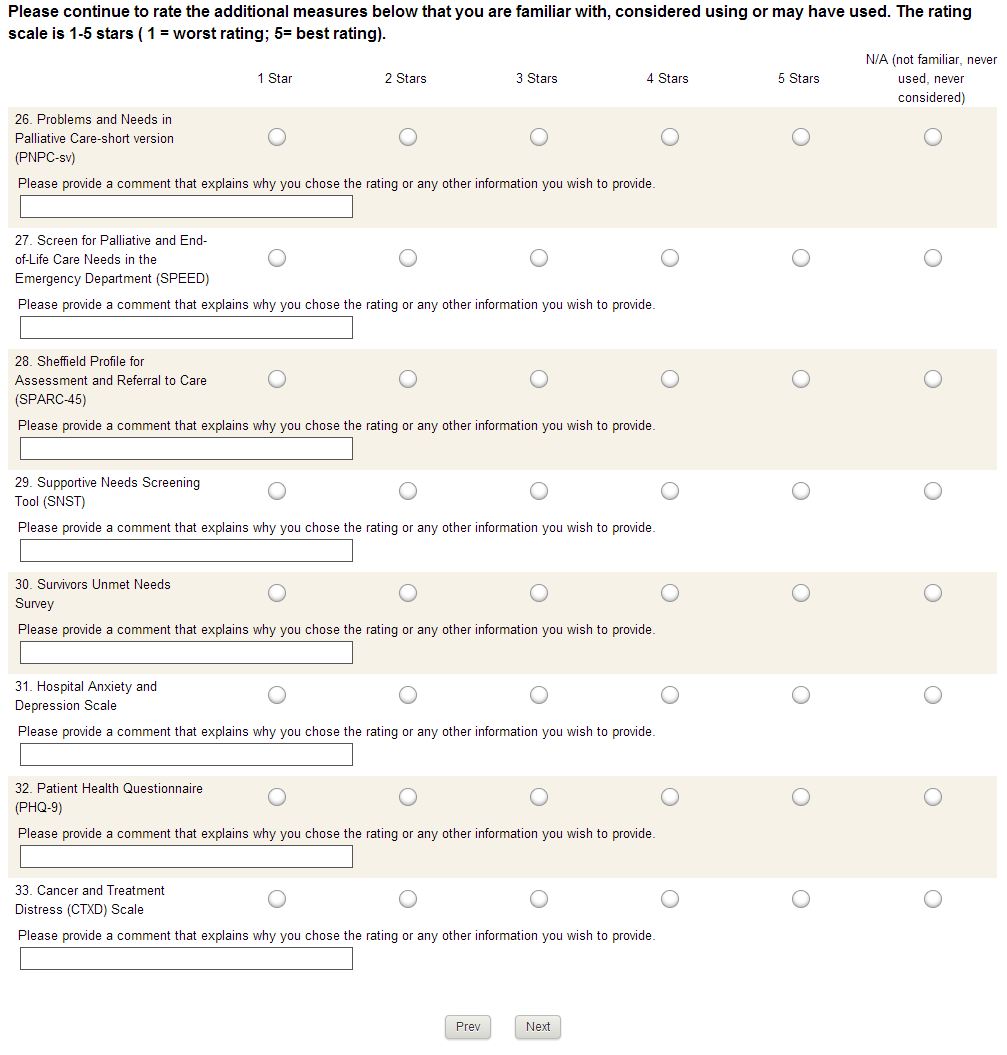Mark N/A for Supportive Needs Screening Tool
Viewport: 1007px width, 1055px height.
[933, 491]
